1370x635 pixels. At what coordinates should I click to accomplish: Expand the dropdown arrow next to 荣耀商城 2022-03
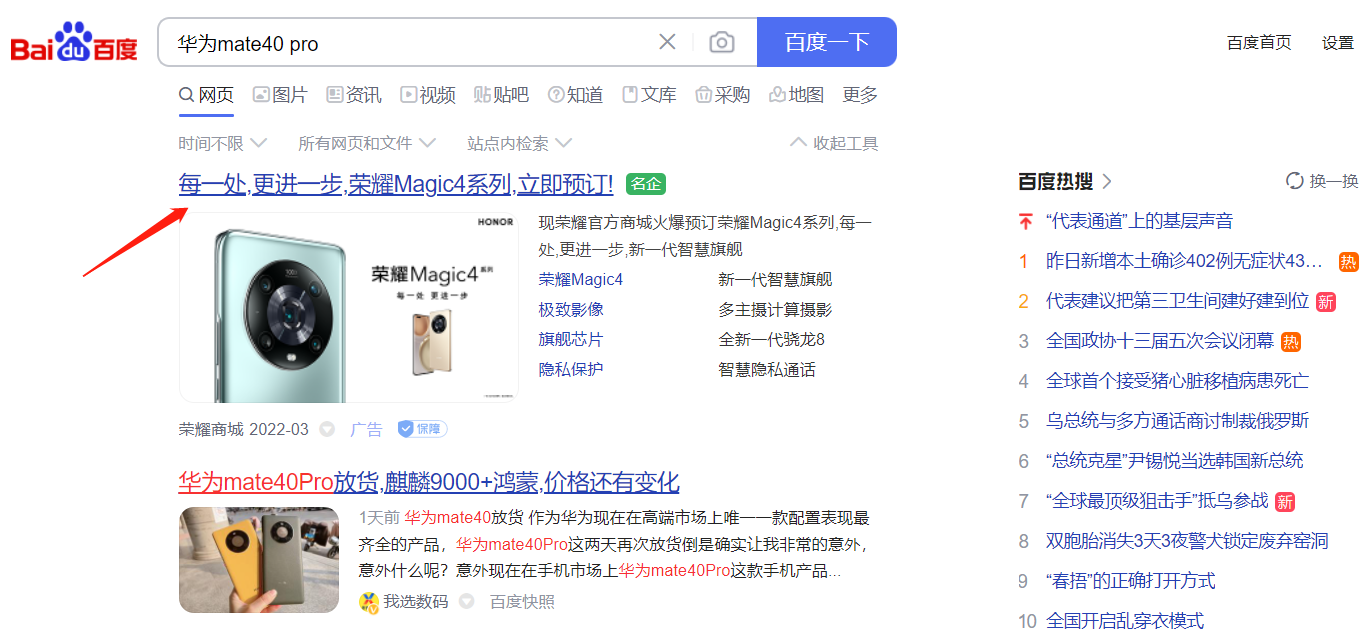[x=327, y=430]
